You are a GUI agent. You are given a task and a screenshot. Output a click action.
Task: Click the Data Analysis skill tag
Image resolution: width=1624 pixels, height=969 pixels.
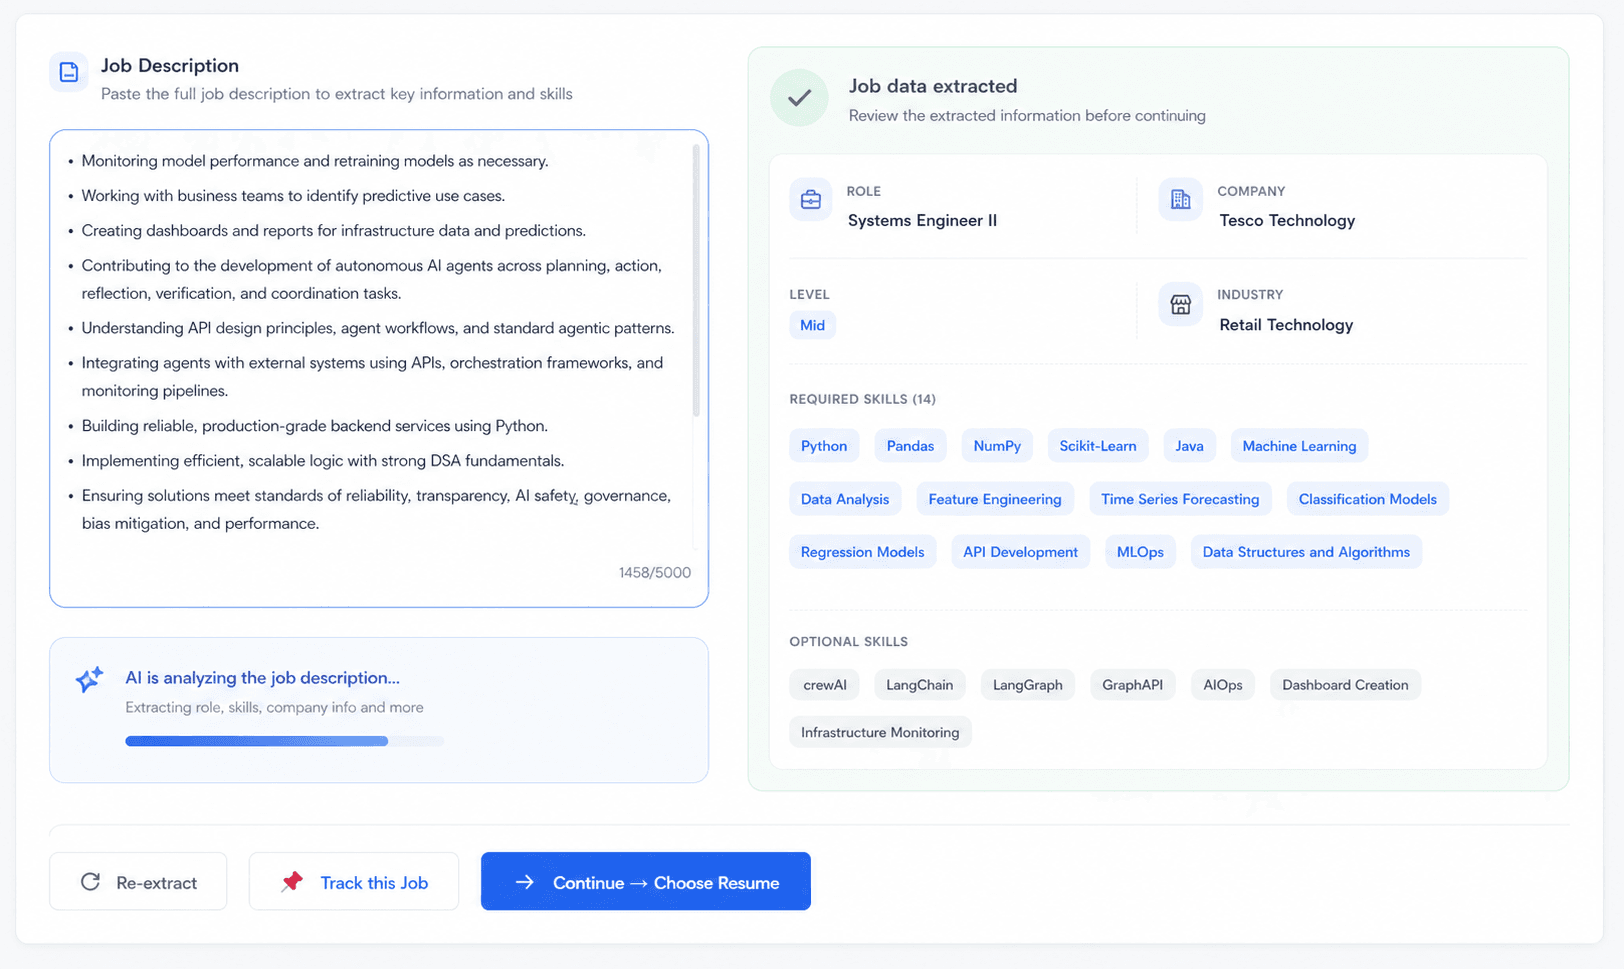(x=845, y=499)
